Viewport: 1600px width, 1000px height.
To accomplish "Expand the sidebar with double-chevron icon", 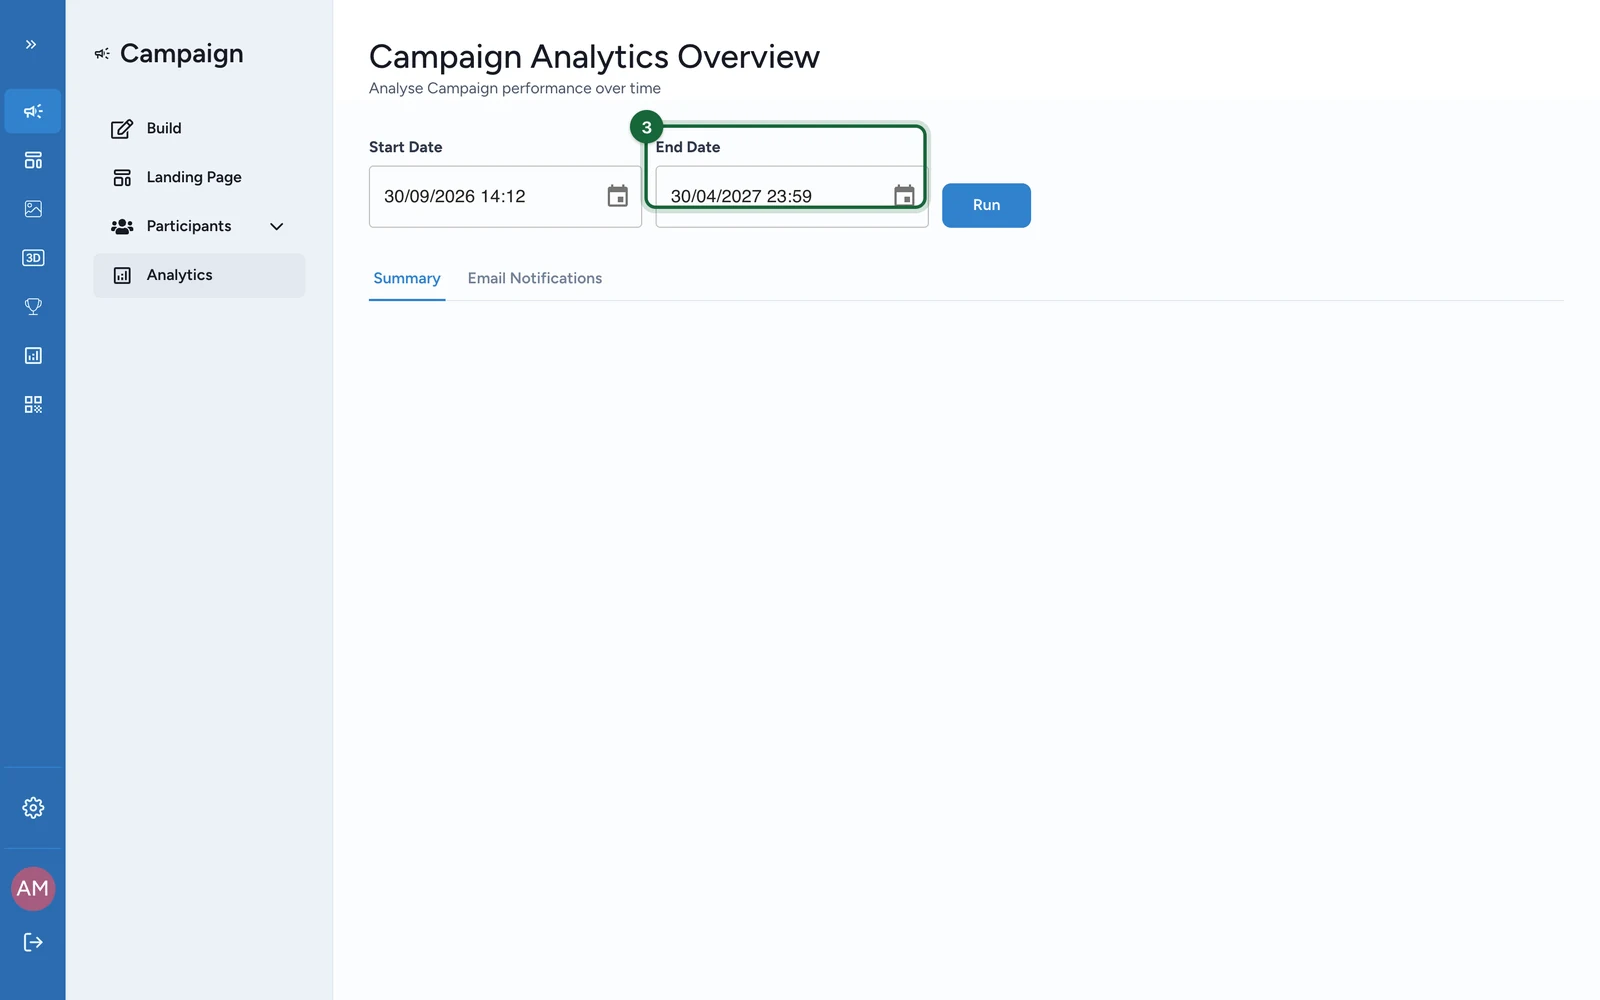I will 31,44.
